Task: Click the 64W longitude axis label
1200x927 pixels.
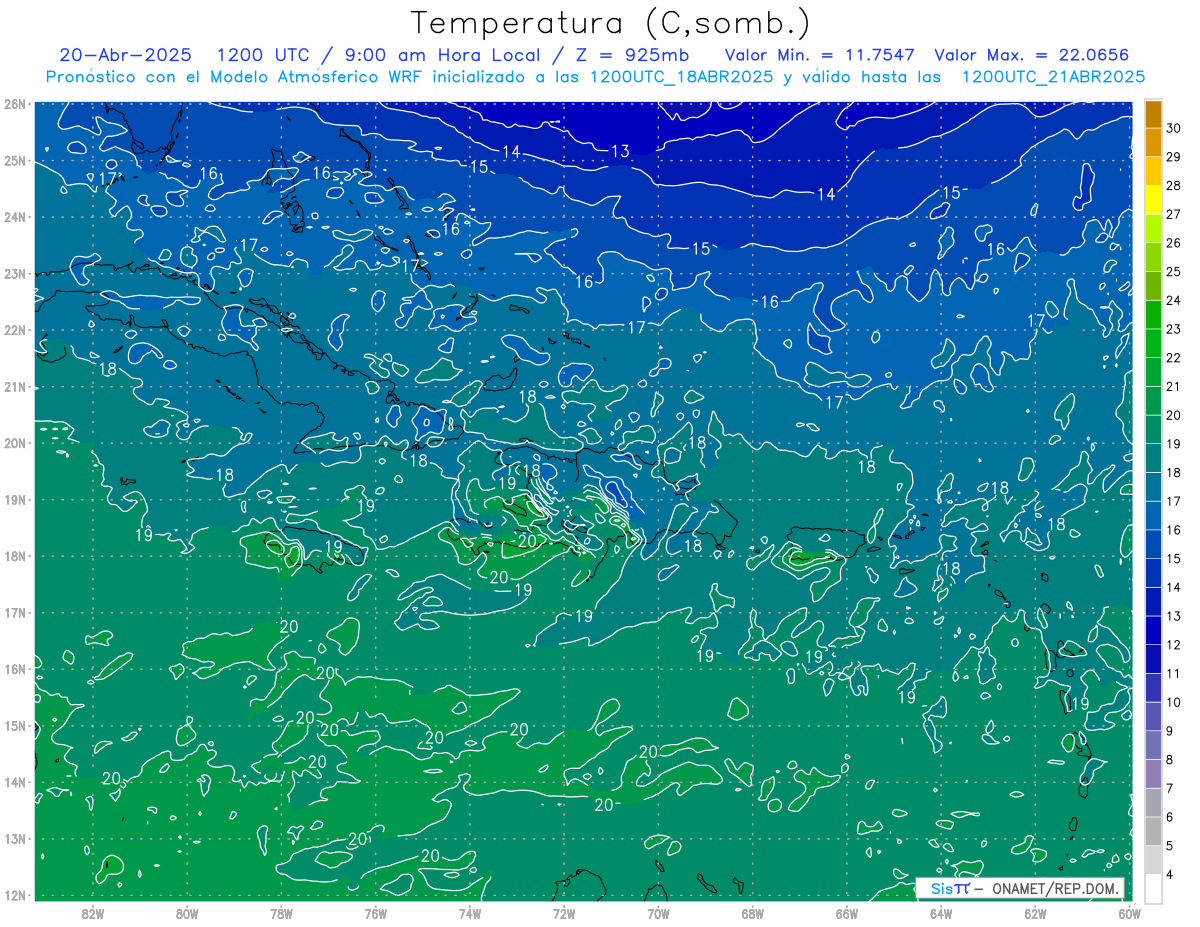Action: point(941,914)
